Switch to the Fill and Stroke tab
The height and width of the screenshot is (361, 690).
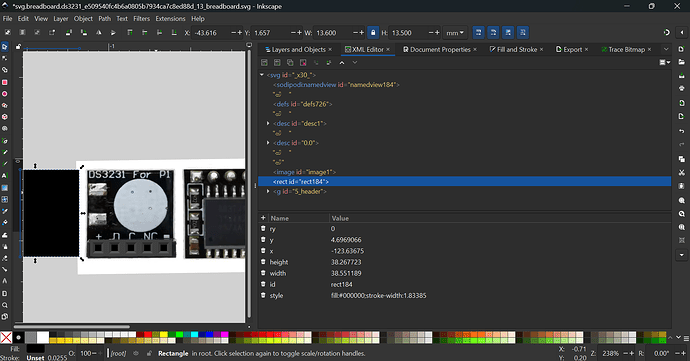[x=517, y=49]
